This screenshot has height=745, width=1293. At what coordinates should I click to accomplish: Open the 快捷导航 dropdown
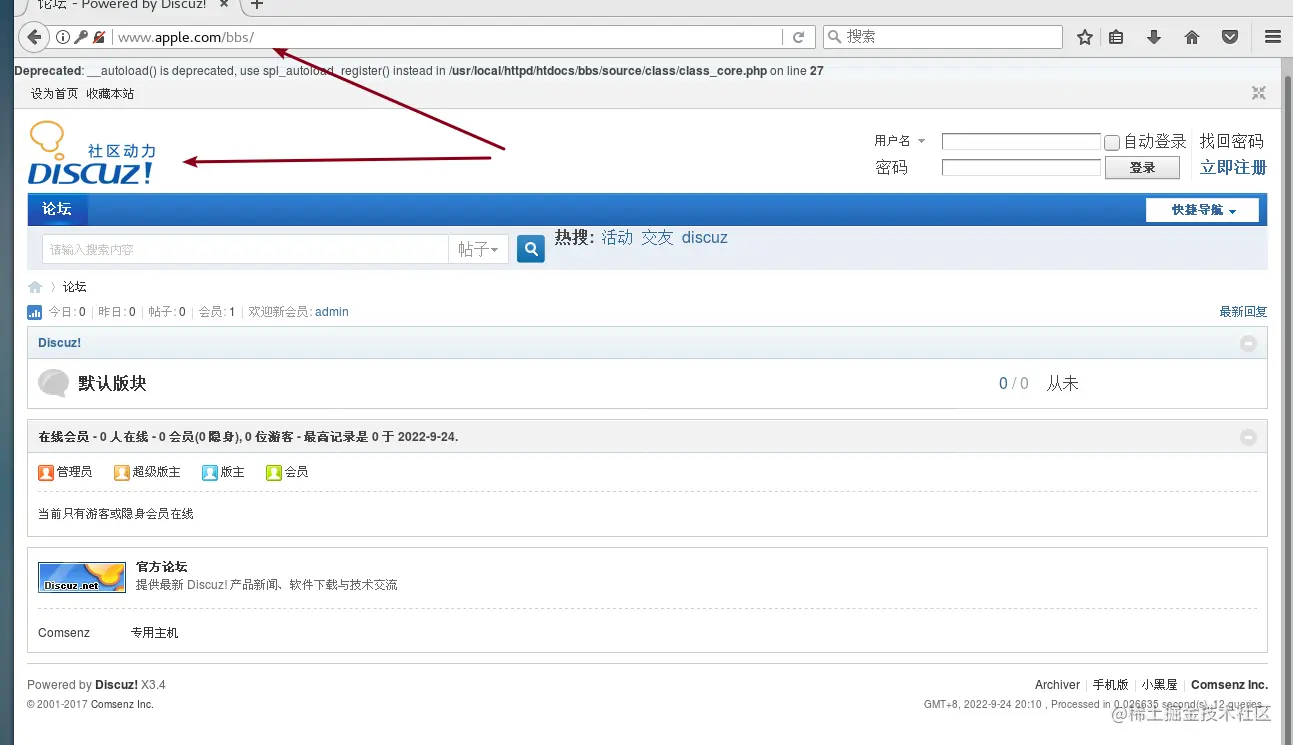click(x=1203, y=210)
